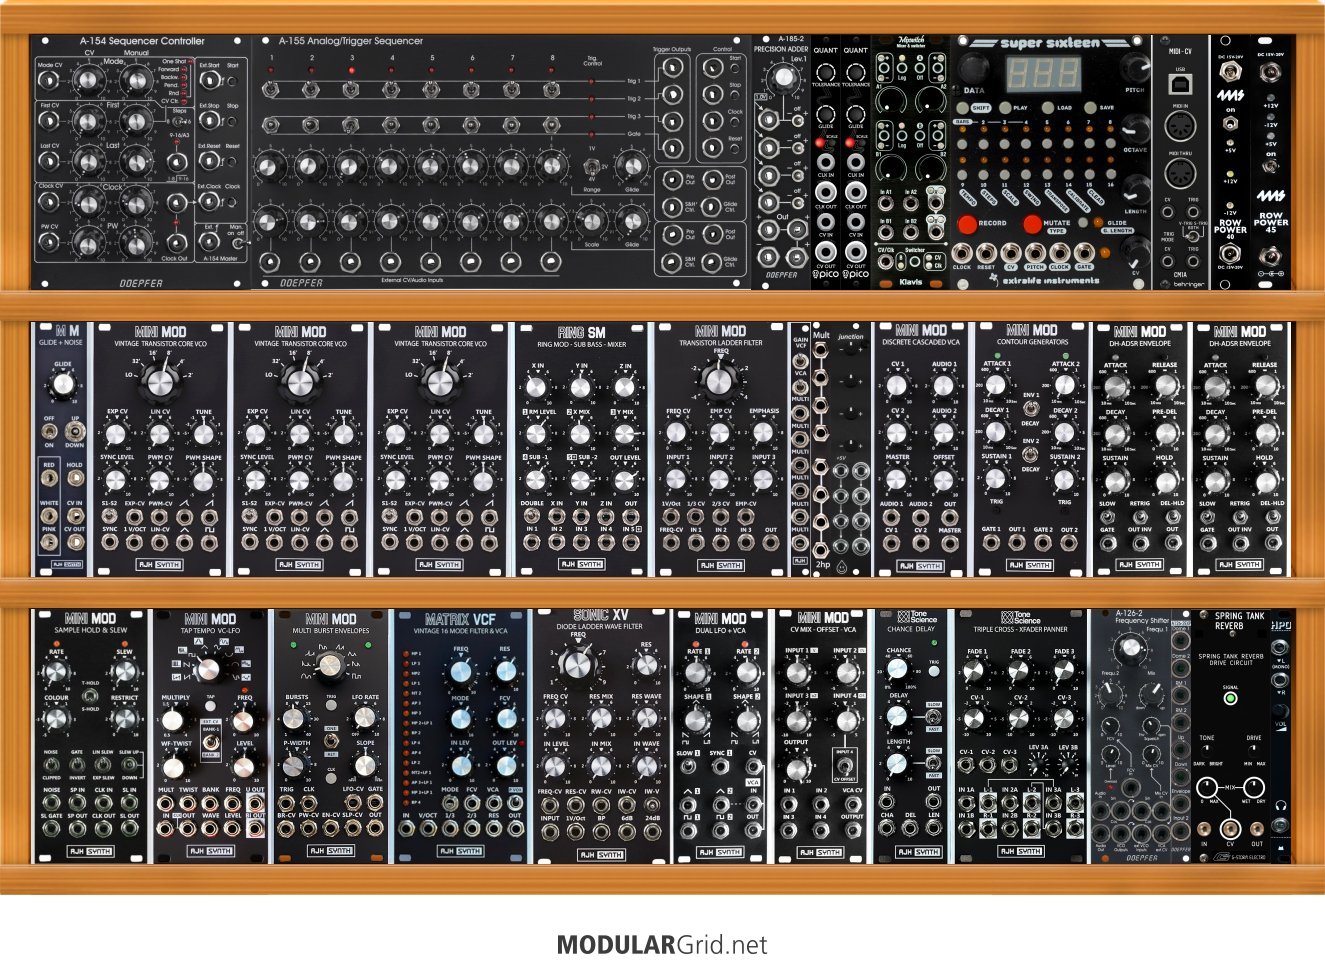The height and width of the screenshot is (966, 1325).
Task: Click the 1V/Oct jack on Transistor Ladder Filter
Action: 671,517
